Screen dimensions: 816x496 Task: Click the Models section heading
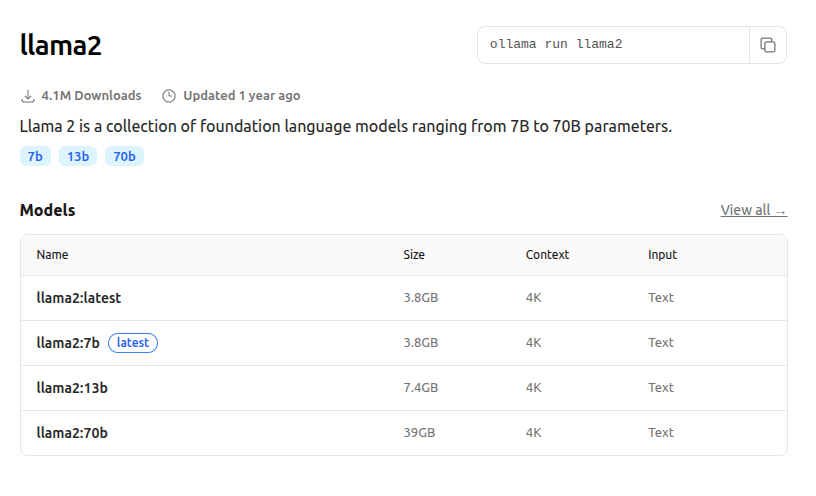point(47,210)
